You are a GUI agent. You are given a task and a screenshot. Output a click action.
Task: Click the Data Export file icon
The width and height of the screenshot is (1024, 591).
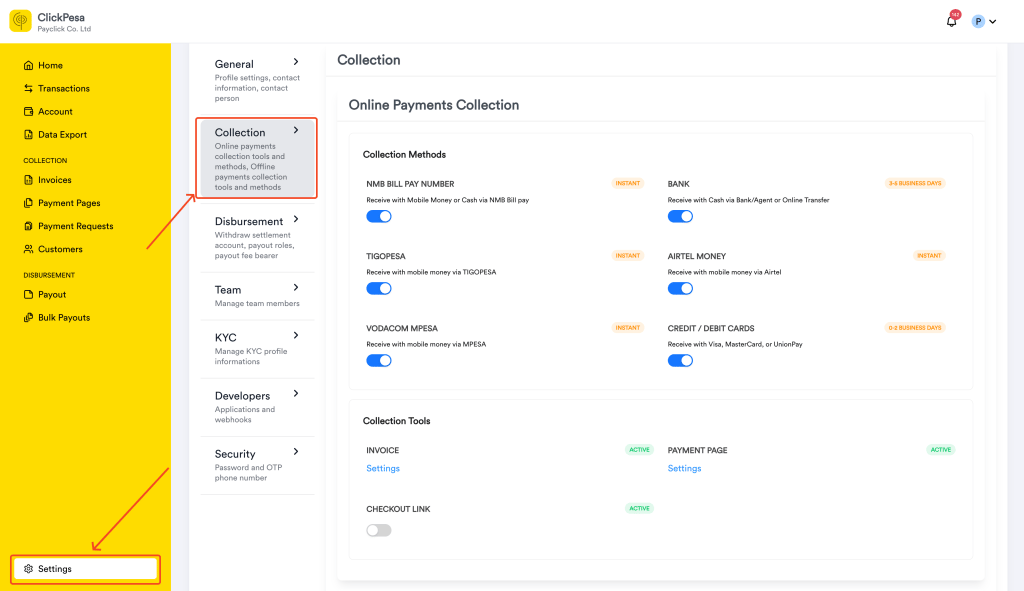click(28, 135)
